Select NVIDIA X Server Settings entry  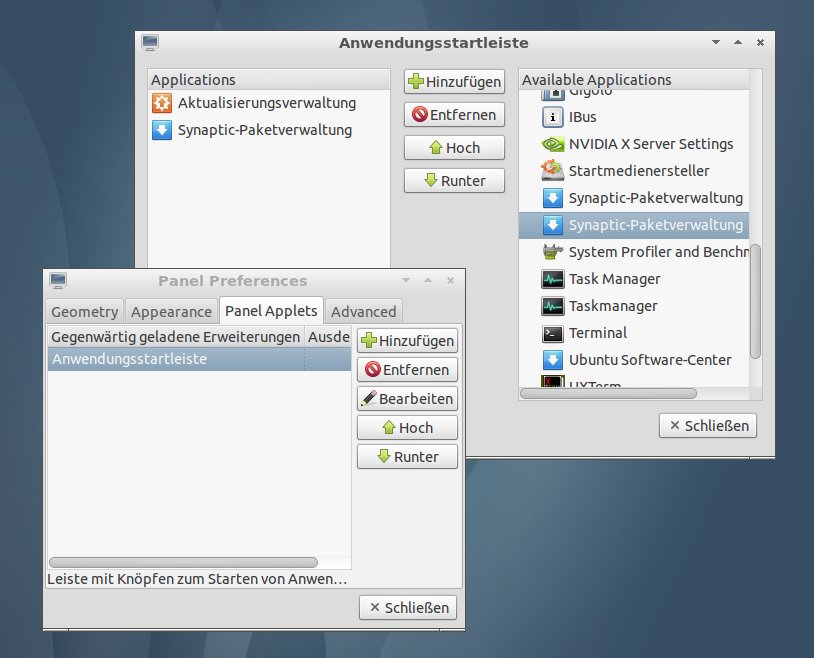coord(634,144)
